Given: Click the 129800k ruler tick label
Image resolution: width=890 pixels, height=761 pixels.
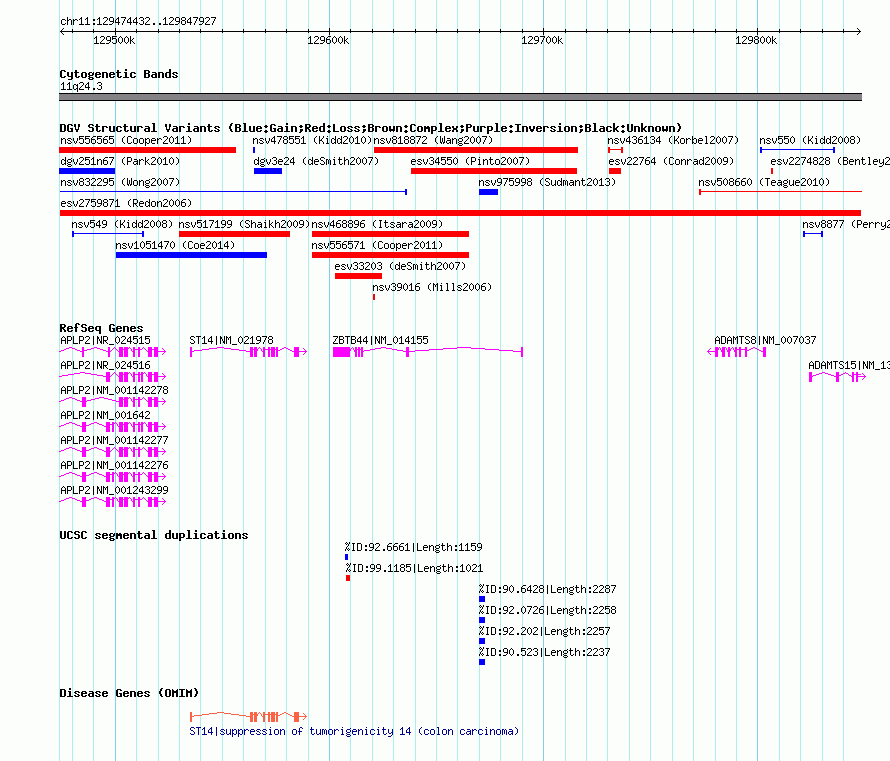Looking at the screenshot, I should coord(756,40).
